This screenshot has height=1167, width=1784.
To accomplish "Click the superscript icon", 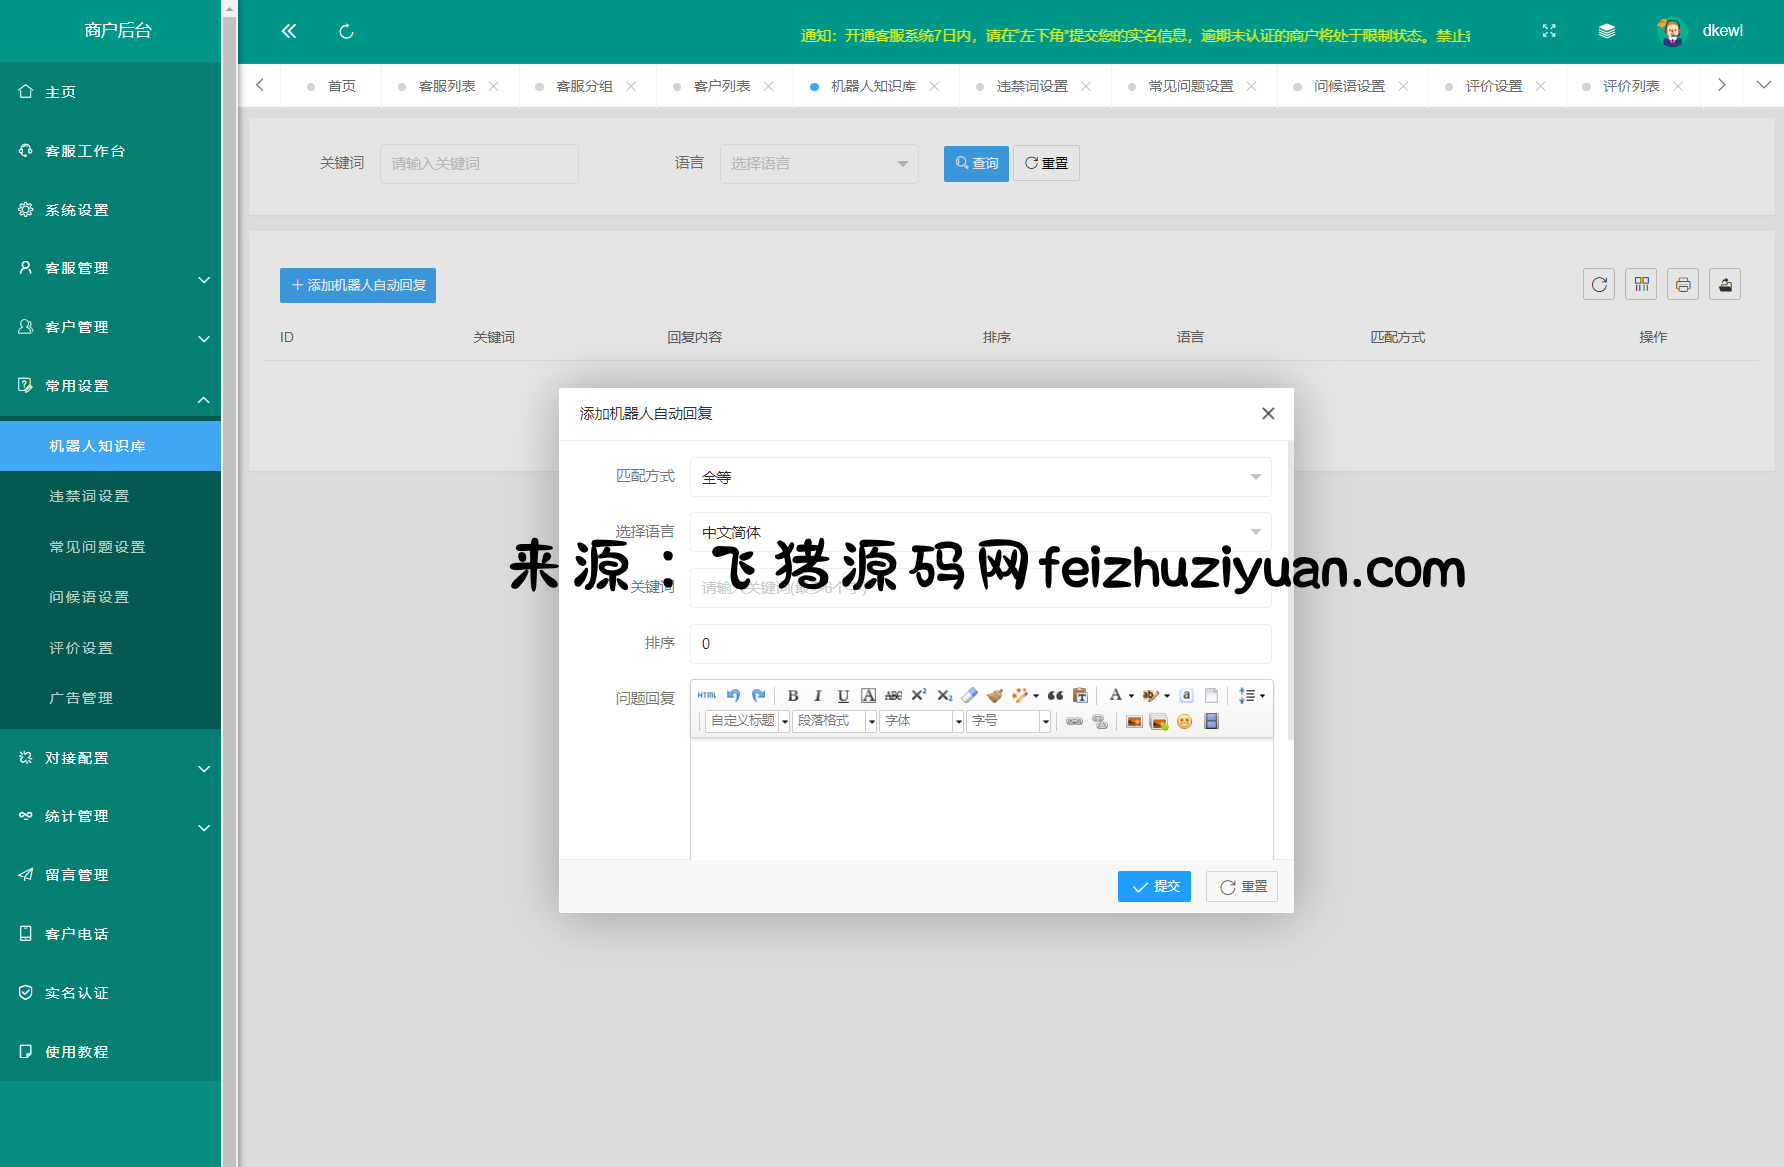I will (x=919, y=696).
